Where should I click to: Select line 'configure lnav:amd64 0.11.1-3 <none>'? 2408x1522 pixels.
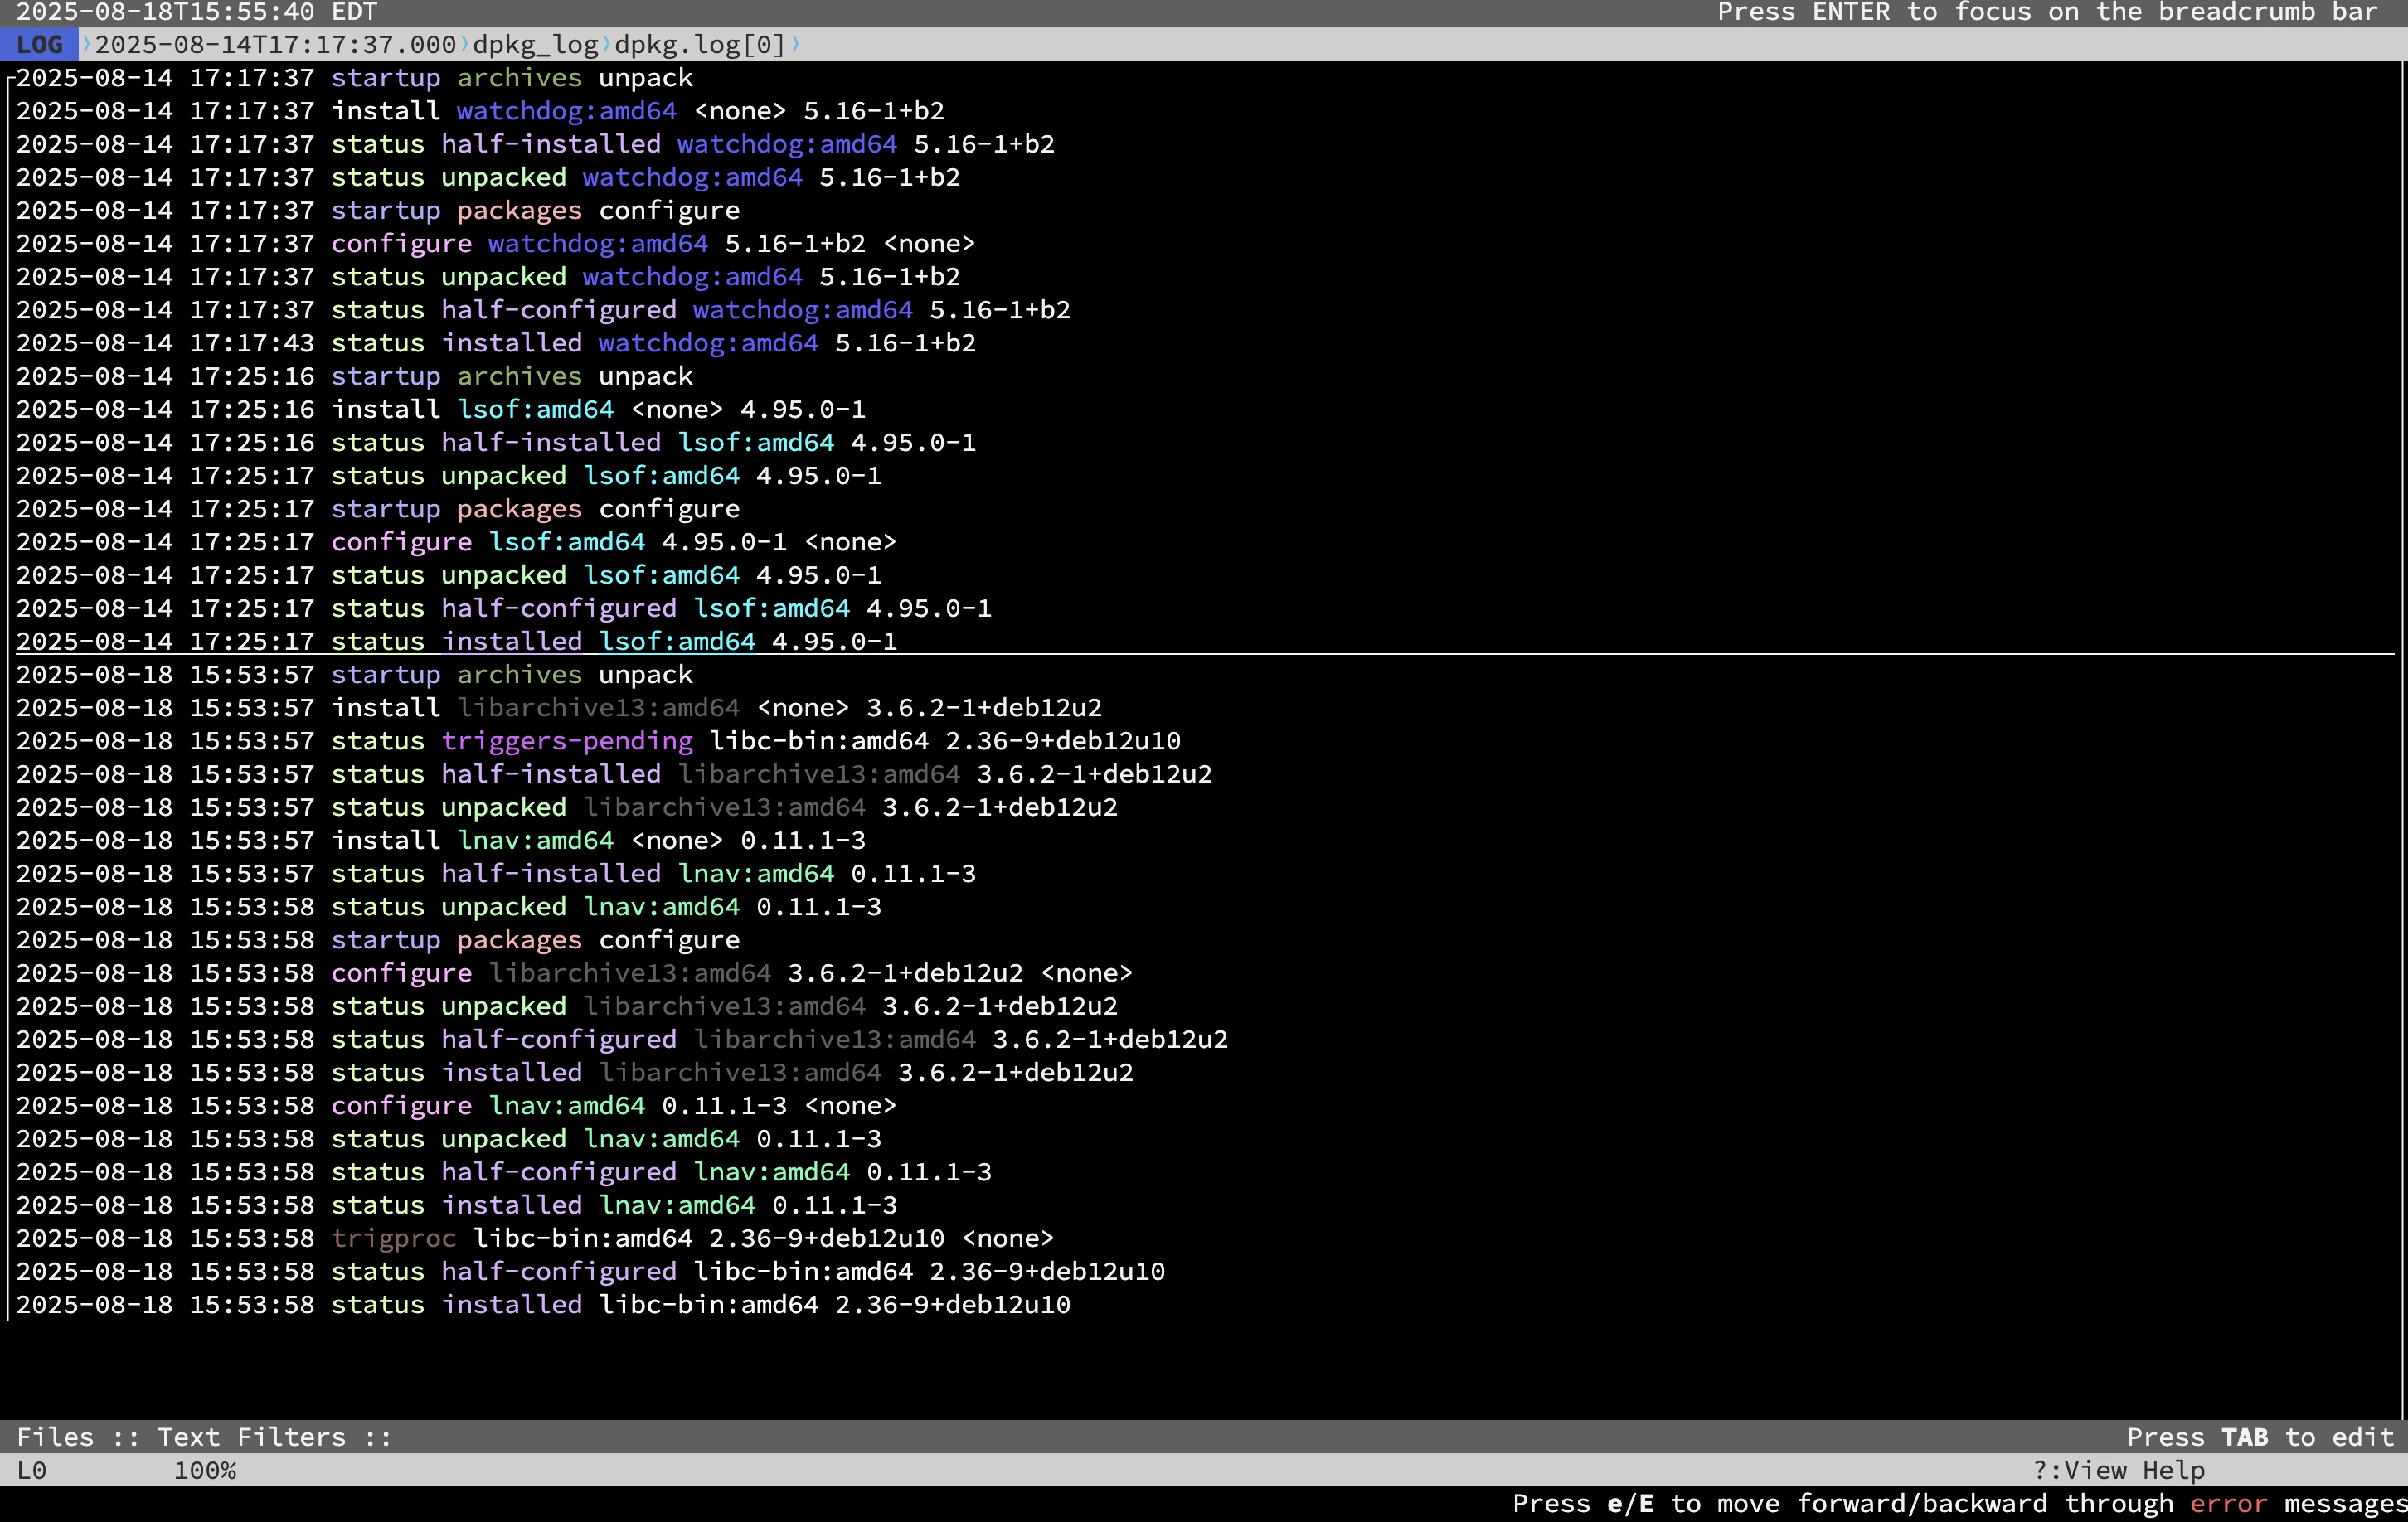[x=456, y=1106]
